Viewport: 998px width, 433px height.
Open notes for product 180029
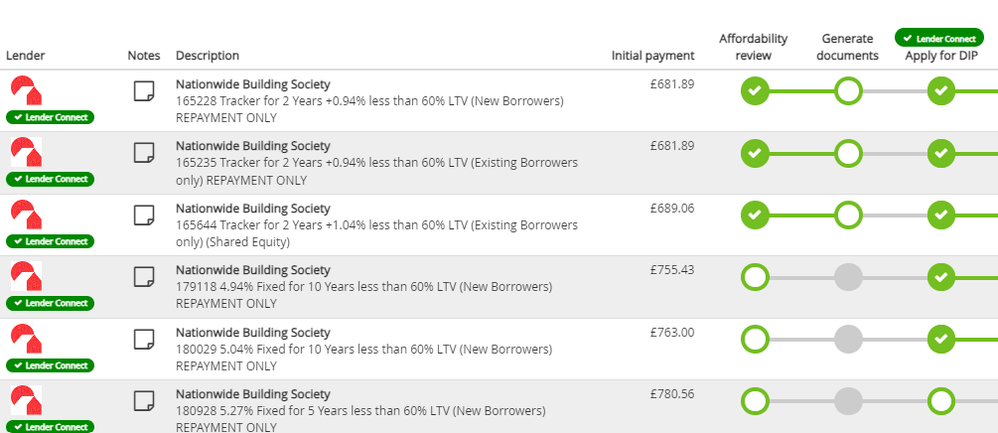pyautogui.click(x=144, y=340)
